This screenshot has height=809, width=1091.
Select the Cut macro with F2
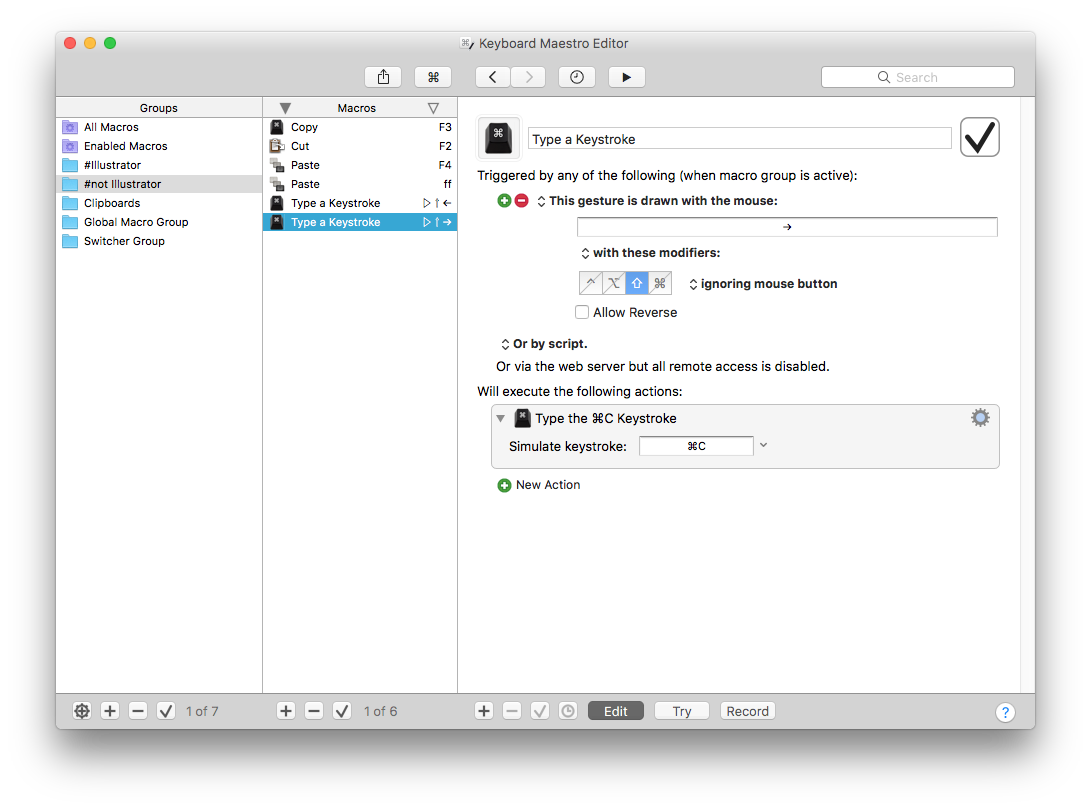pos(360,146)
